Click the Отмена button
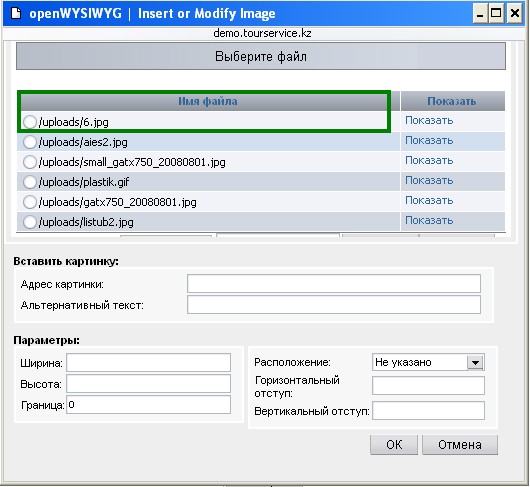Screen dimensions: 530x487 pyautogui.click(x=460, y=445)
